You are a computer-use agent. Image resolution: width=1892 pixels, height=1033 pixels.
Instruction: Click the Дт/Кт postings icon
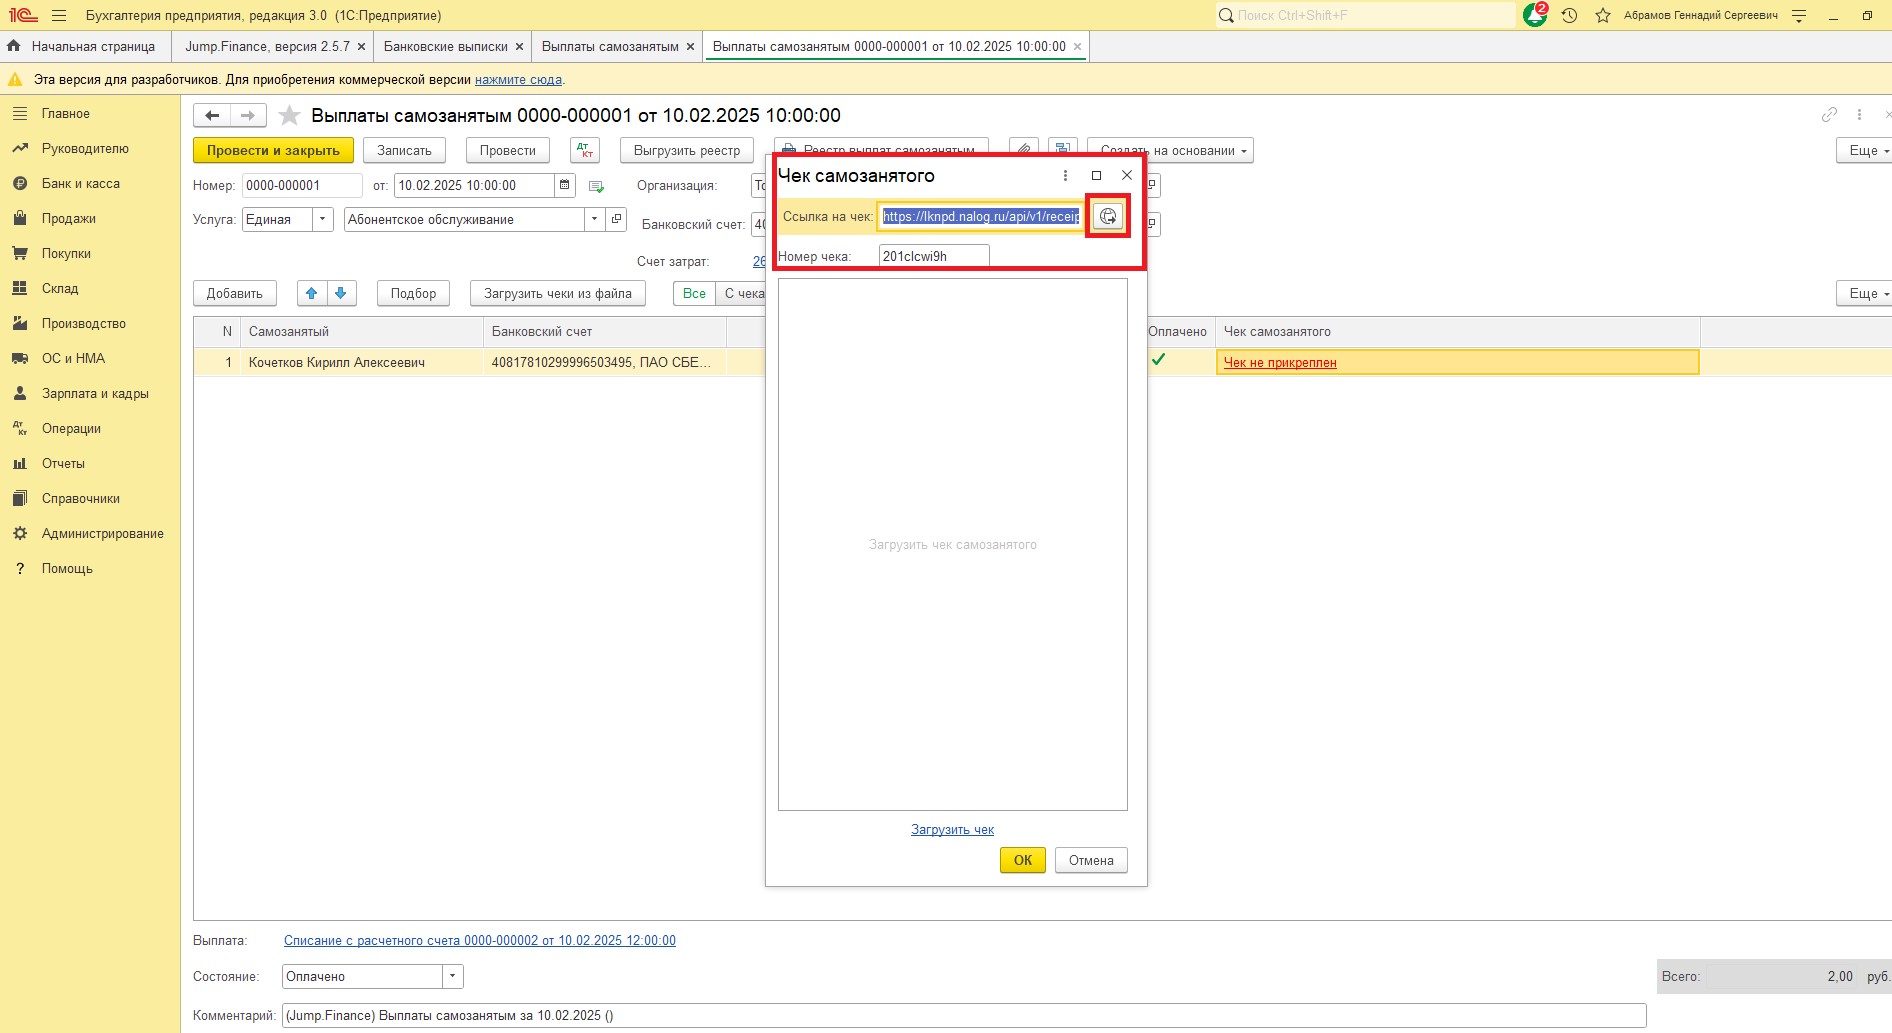click(x=585, y=150)
